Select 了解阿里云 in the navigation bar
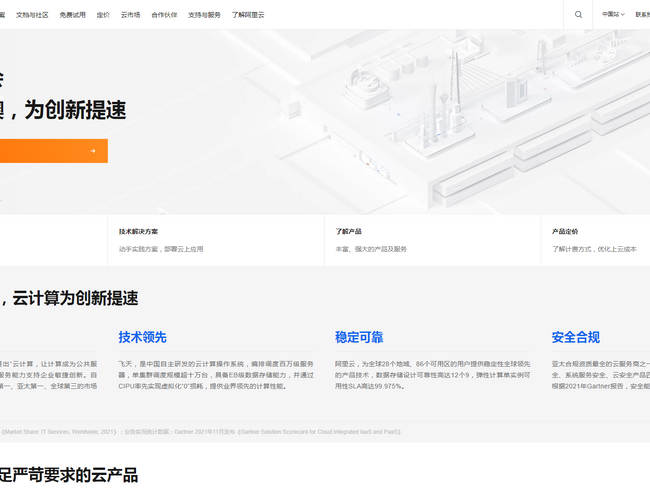 248,15
